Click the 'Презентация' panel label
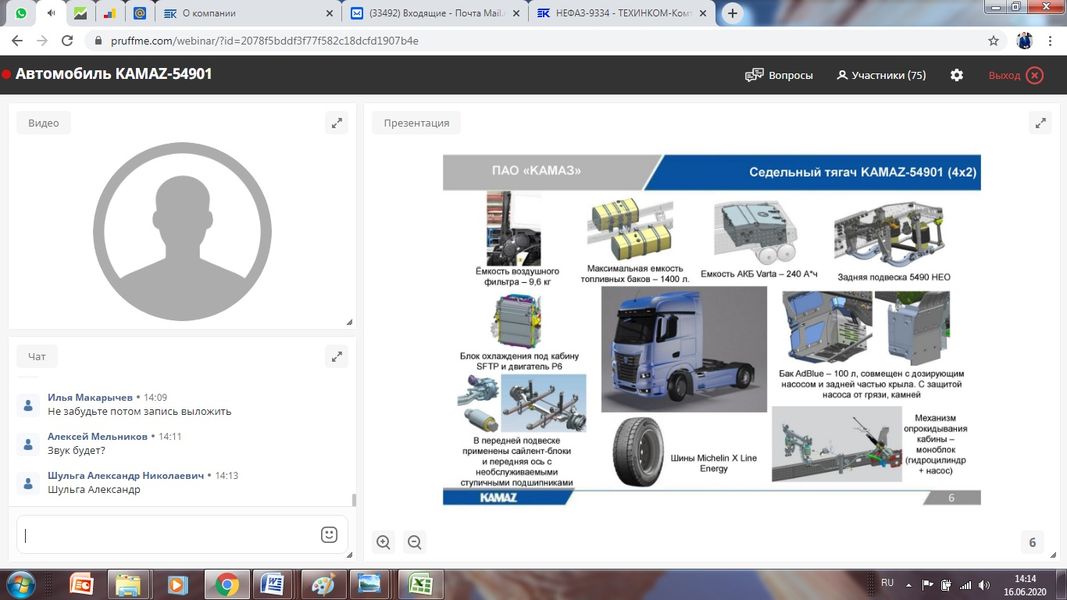Viewport: 1067px width, 600px height. click(x=416, y=123)
